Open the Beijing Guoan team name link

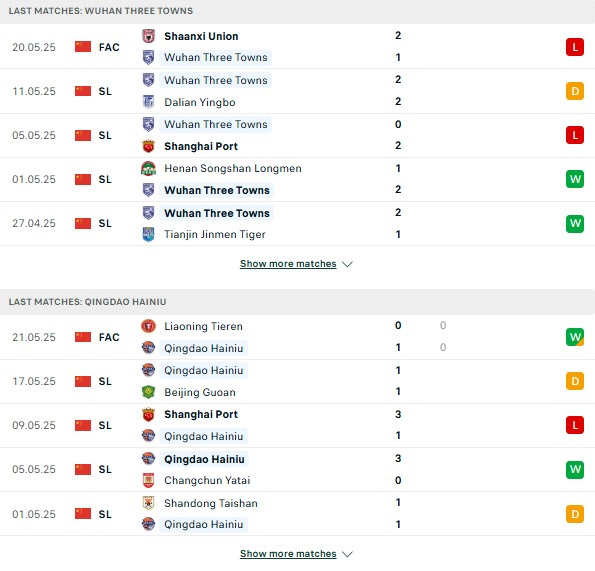pyautogui.click(x=200, y=392)
